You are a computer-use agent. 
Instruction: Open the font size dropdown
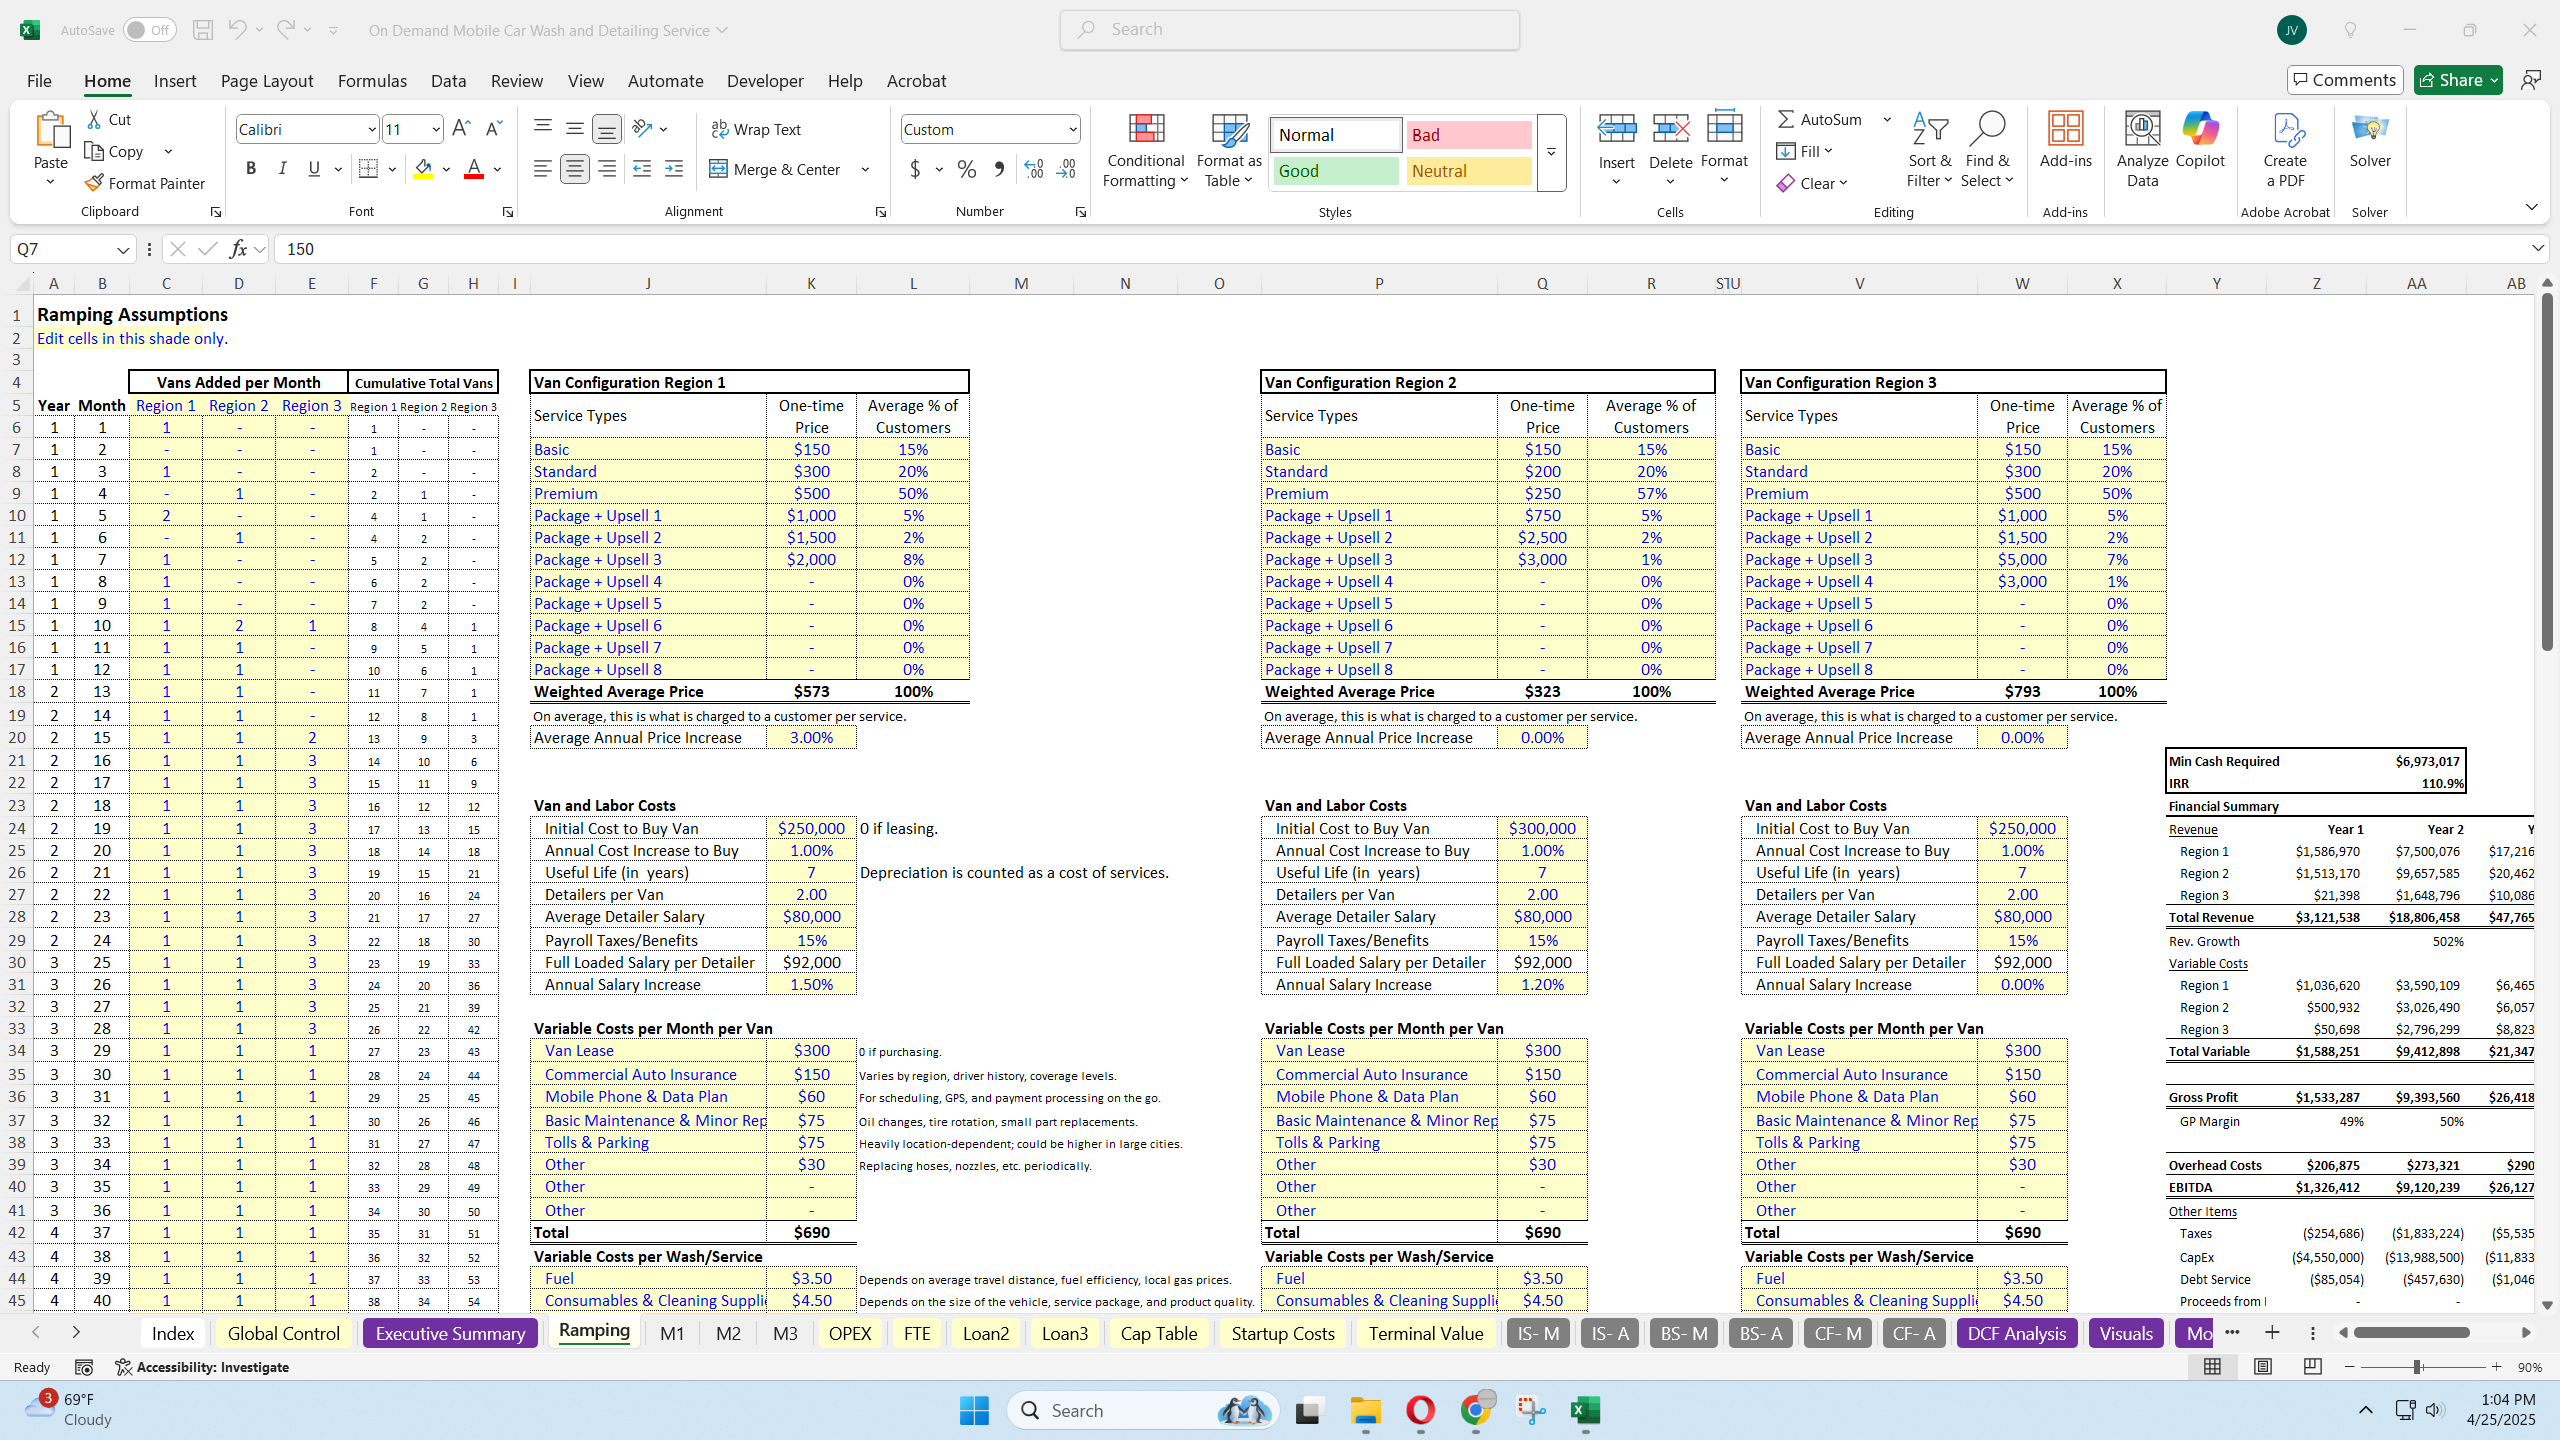point(434,129)
